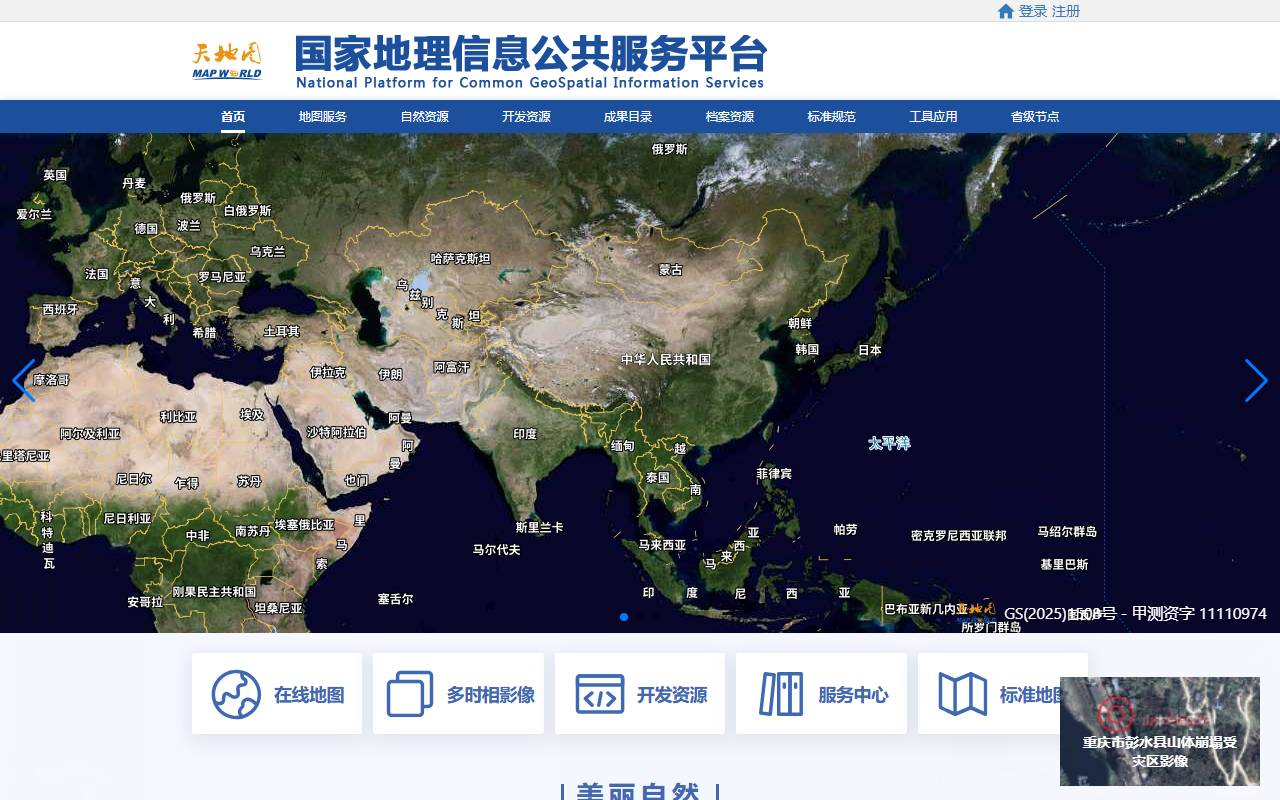Click the 密克罗尼西亚联邦 map label
This screenshot has width=1280, height=800.
959,536
